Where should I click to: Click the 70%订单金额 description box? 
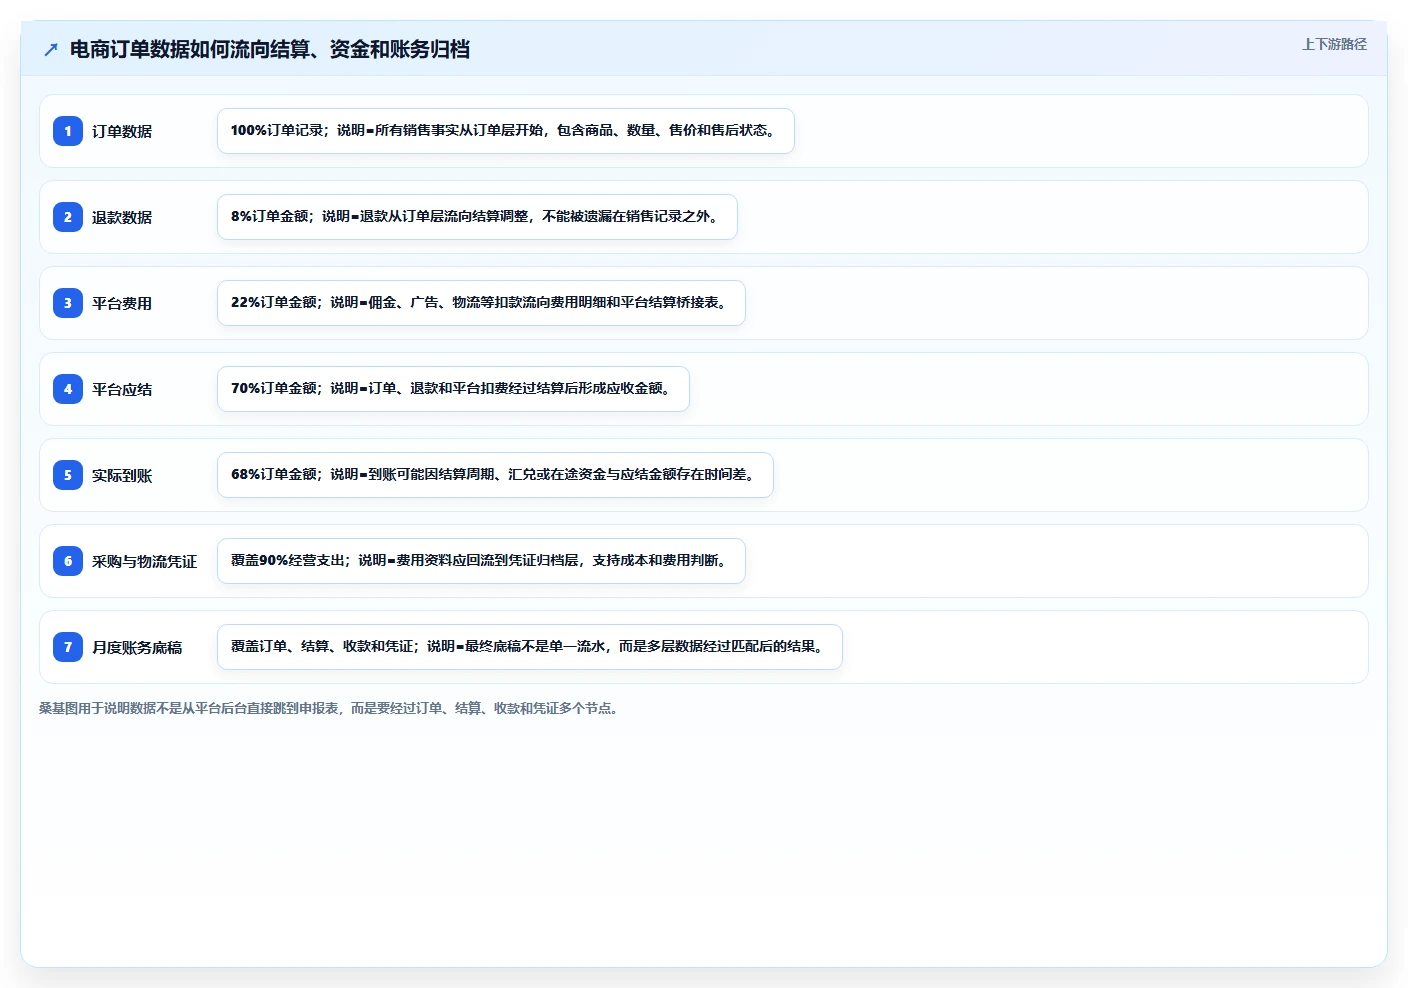[x=453, y=389]
